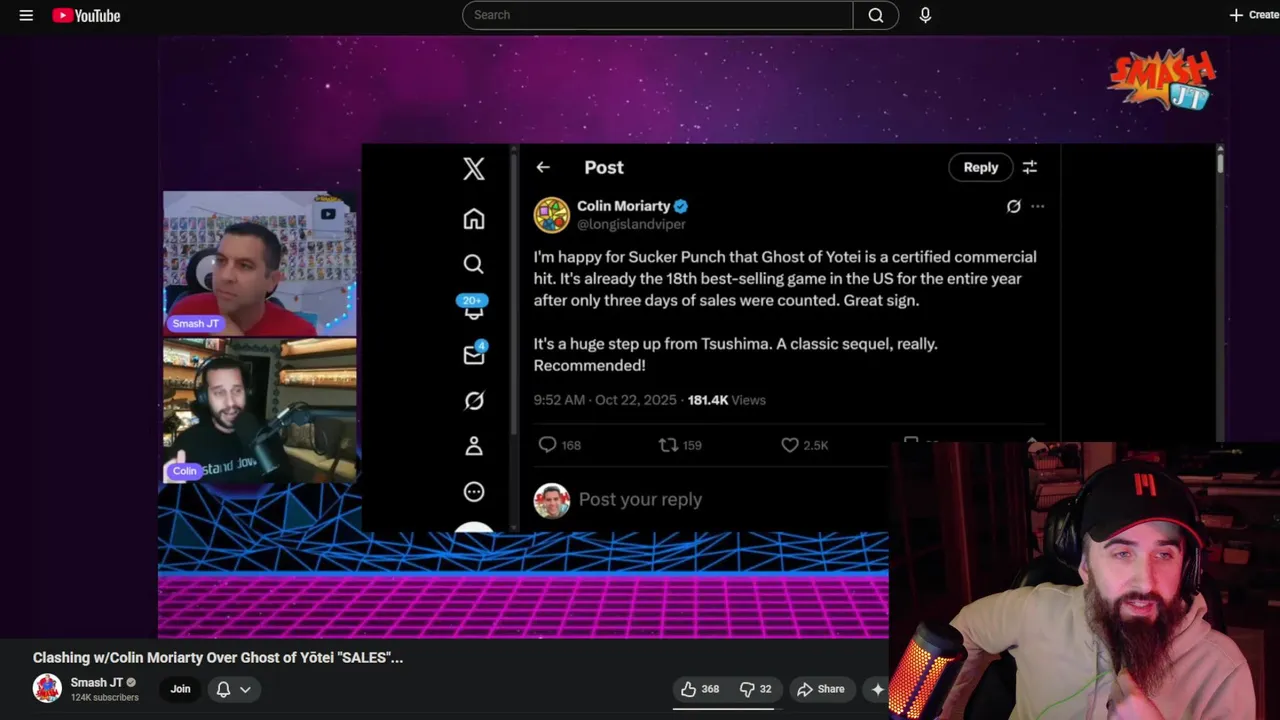Click the Share button
The height and width of the screenshot is (720, 1280).
(820, 689)
